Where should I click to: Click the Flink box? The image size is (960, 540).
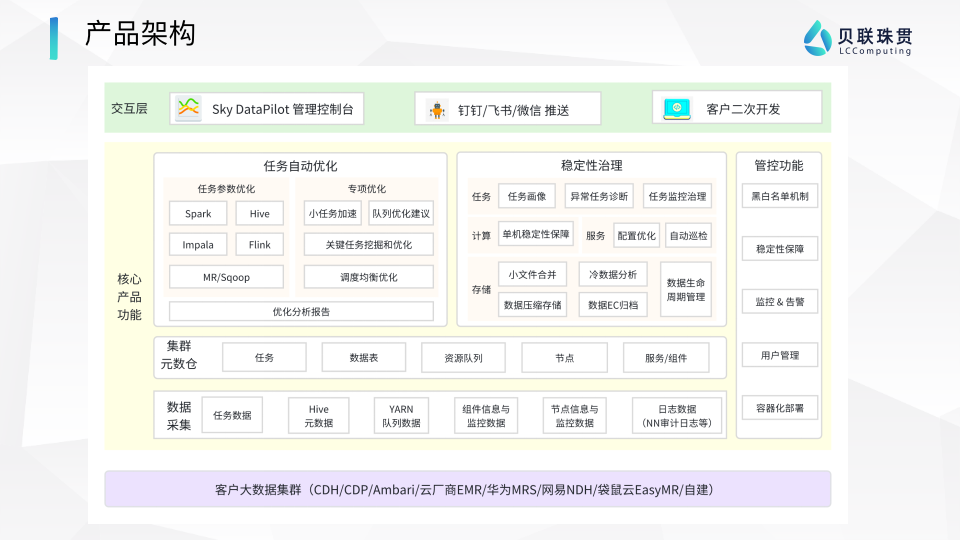pyautogui.click(x=260, y=245)
